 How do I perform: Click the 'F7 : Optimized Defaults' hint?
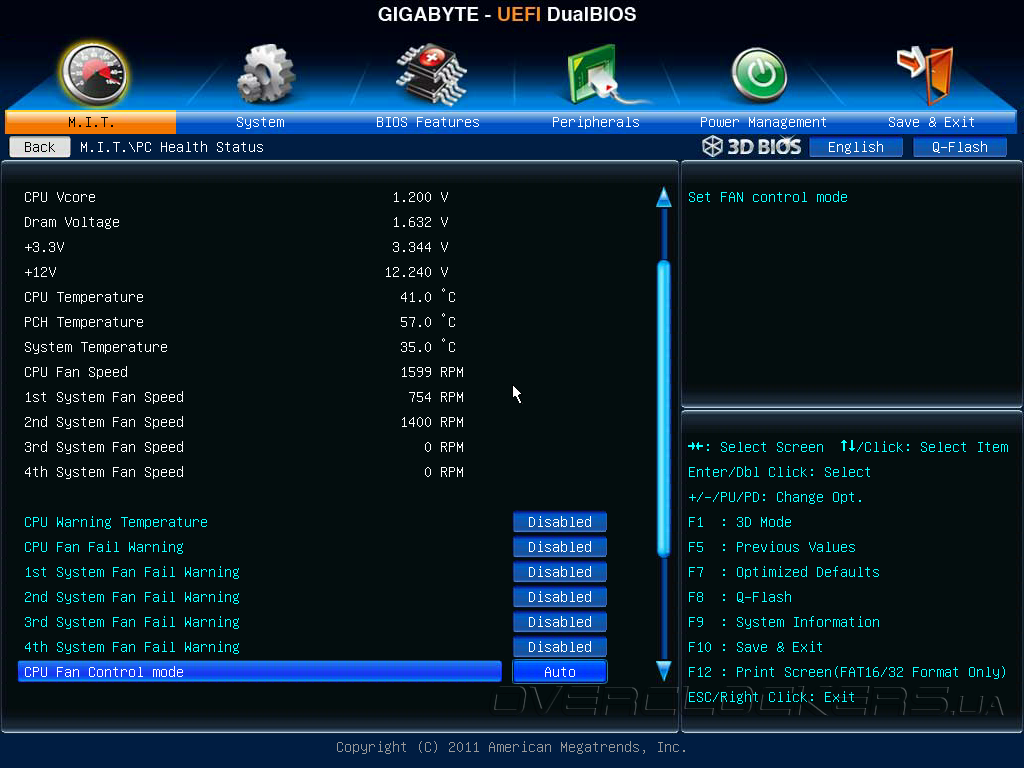(784, 571)
